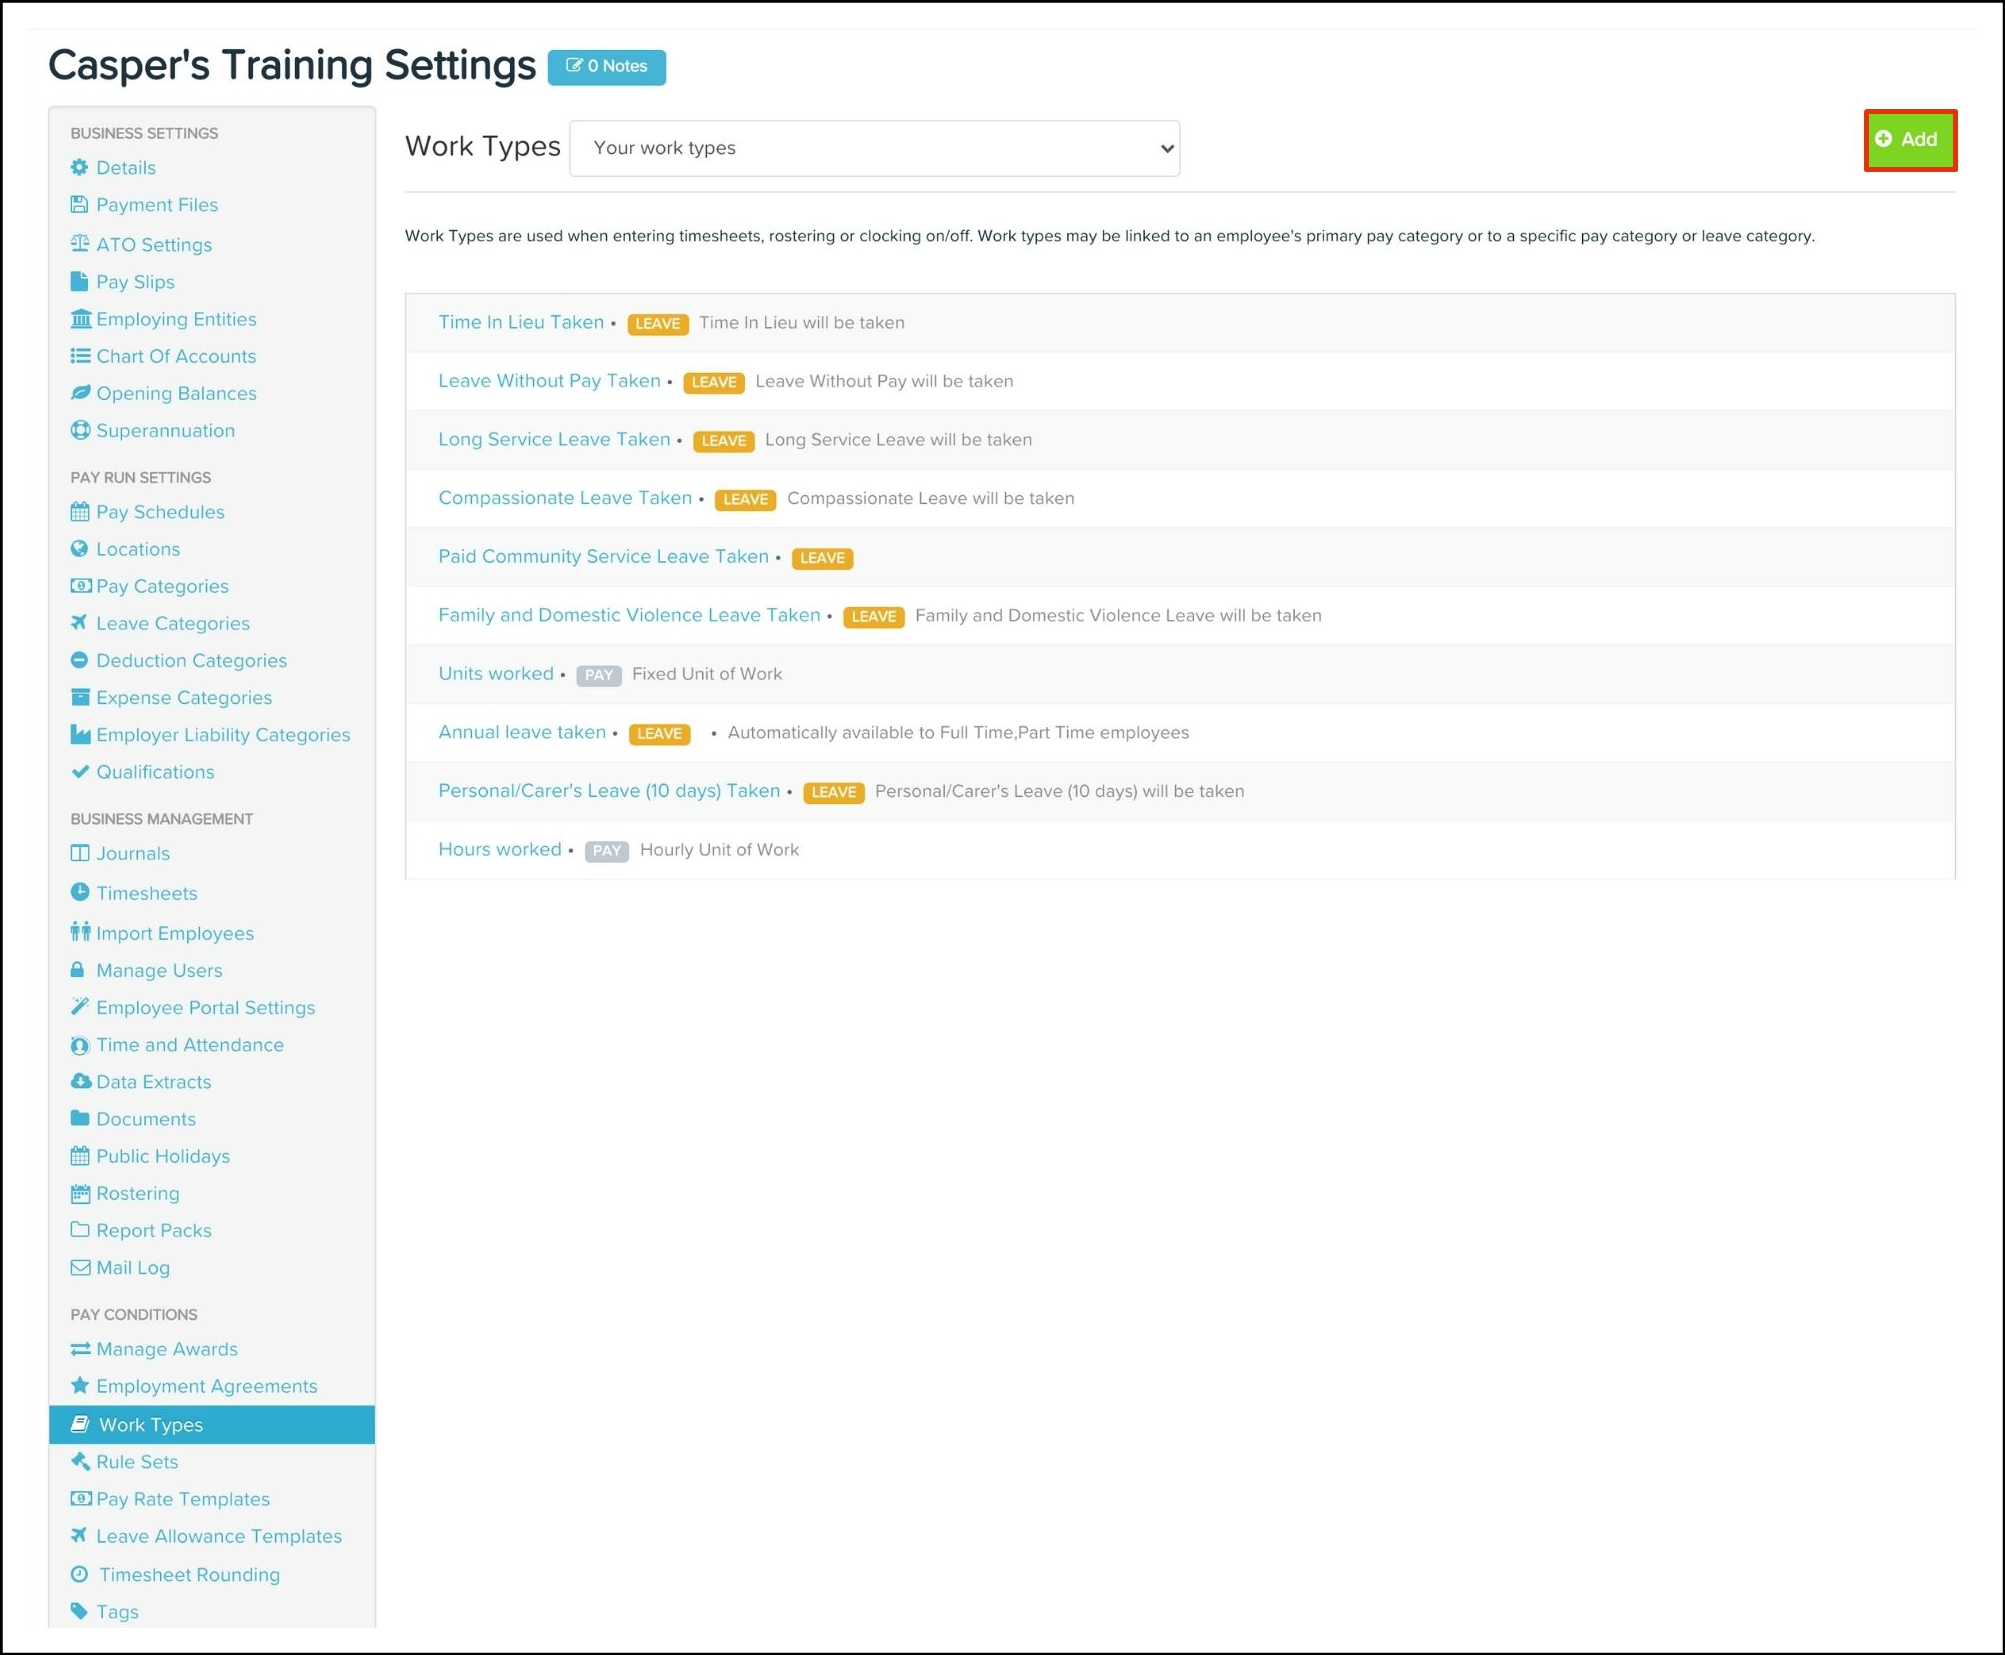Image resolution: width=2005 pixels, height=1655 pixels.
Task: Click the green Add button
Action: coord(1908,140)
